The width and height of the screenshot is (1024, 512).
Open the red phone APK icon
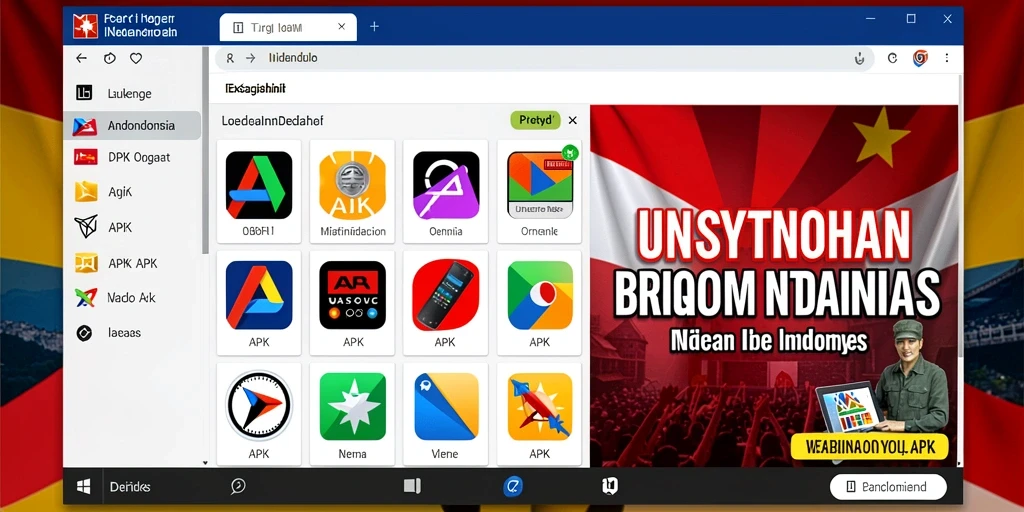(x=446, y=295)
